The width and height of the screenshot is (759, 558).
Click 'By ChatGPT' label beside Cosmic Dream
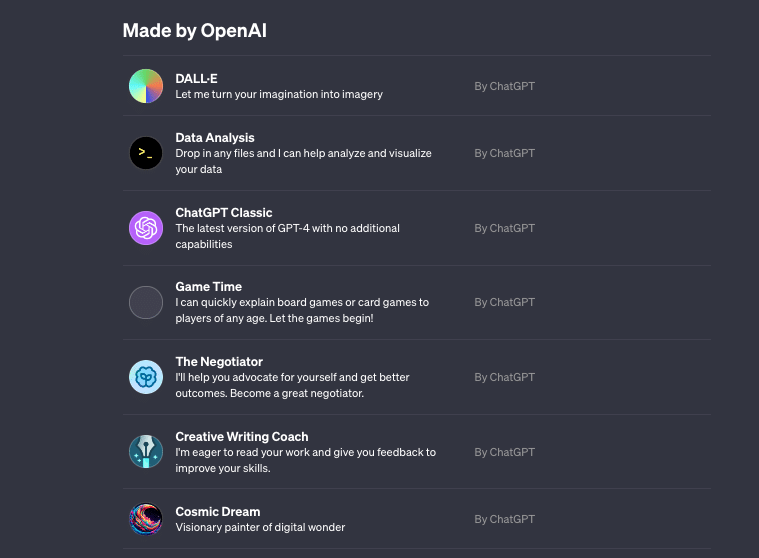pyautogui.click(x=504, y=519)
